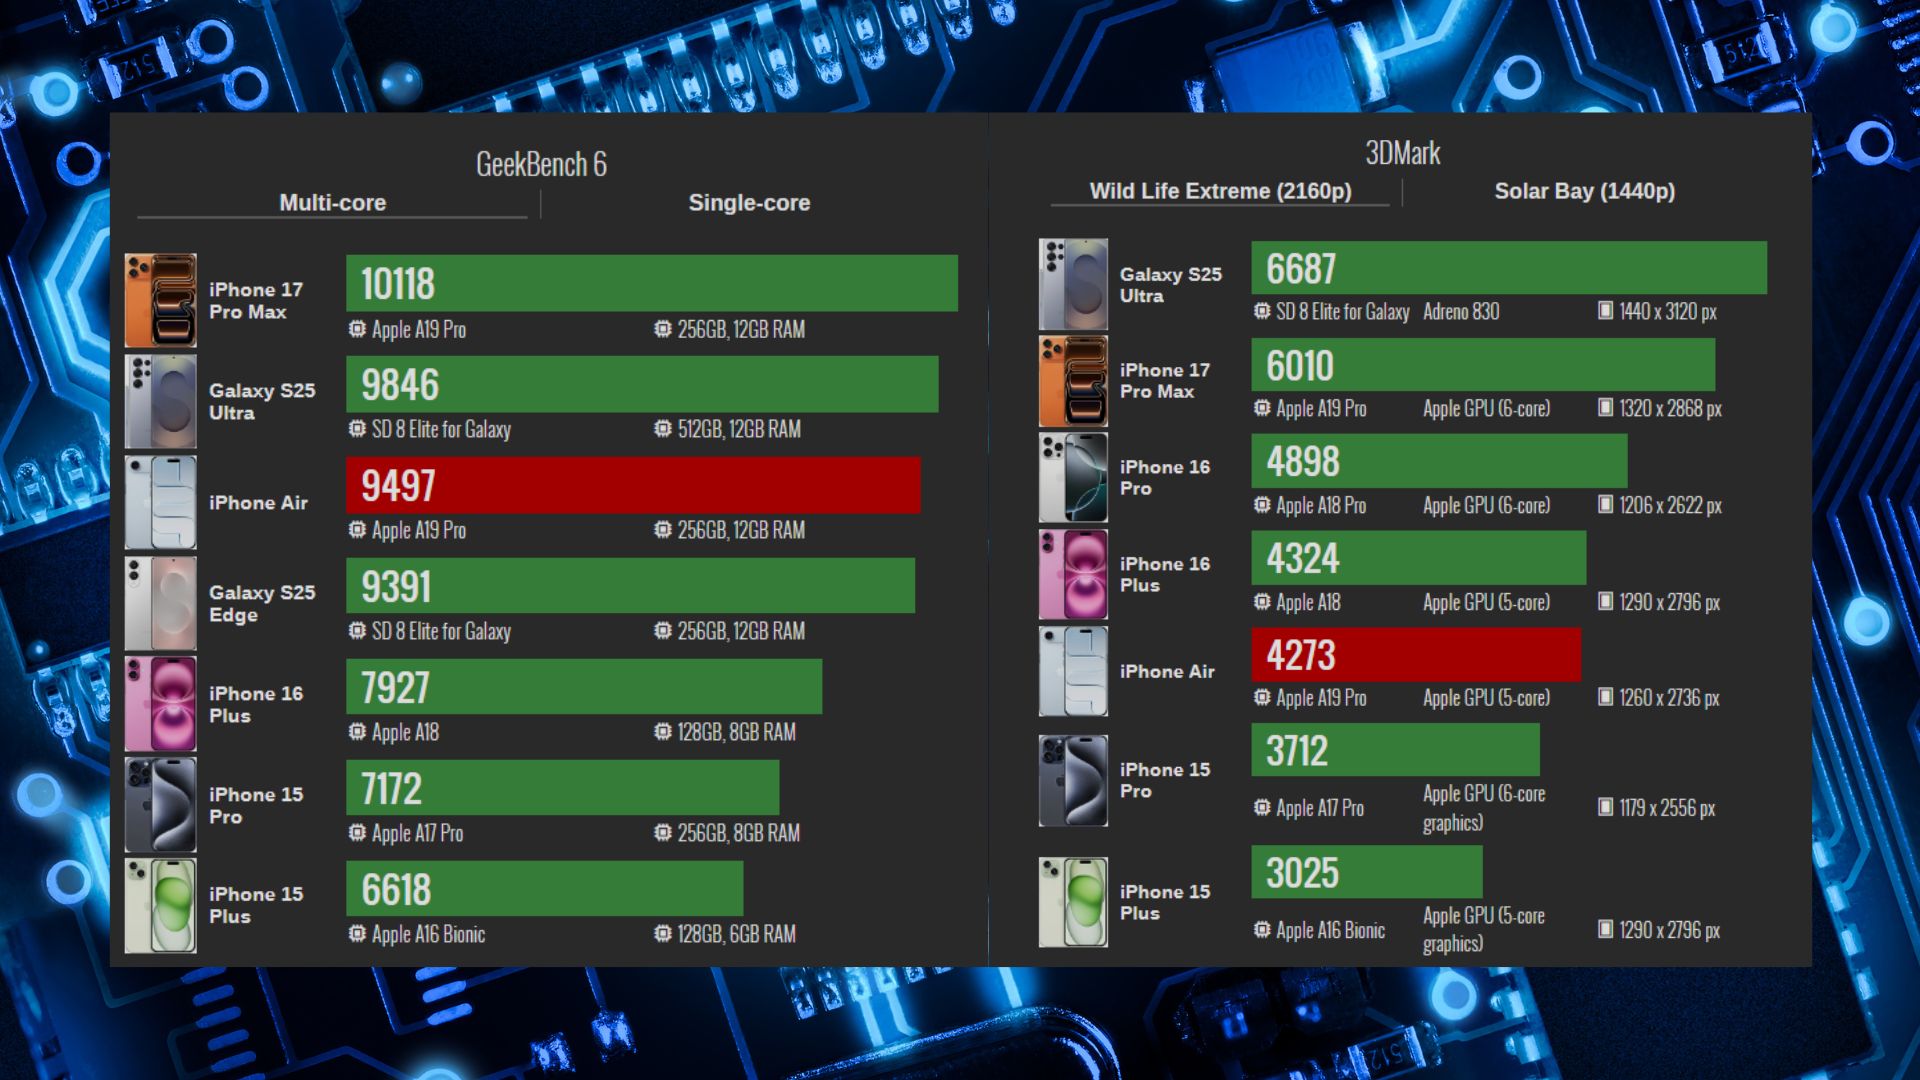Screen dimensions: 1920x1080
Task: Click the 7172 score value
Action: point(391,789)
